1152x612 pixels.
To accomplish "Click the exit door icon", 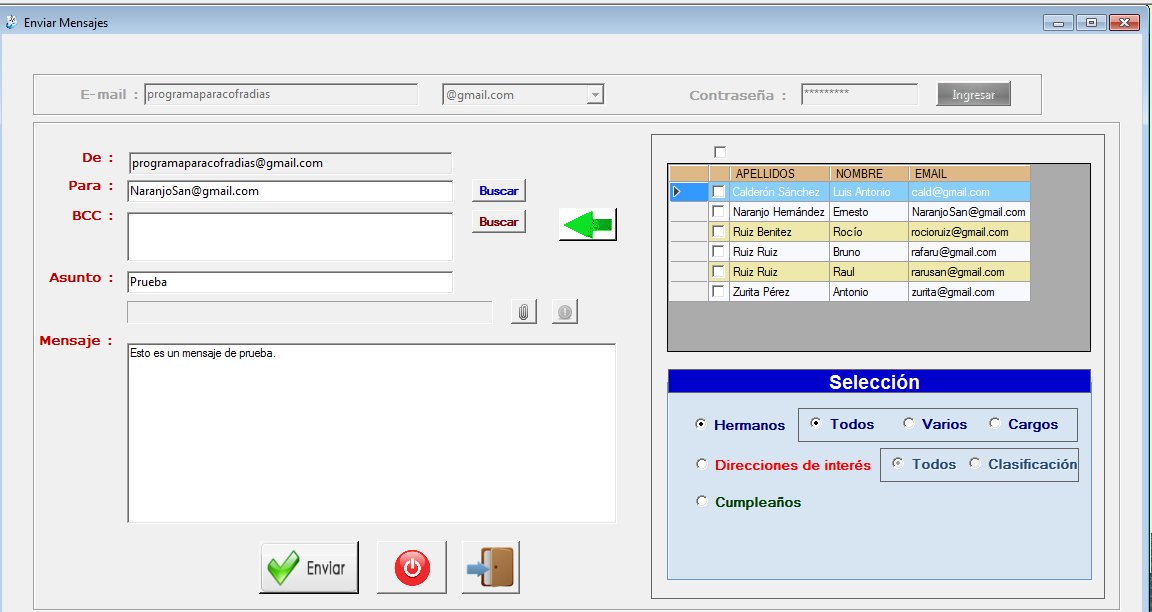I will pyautogui.click(x=491, y=568).
